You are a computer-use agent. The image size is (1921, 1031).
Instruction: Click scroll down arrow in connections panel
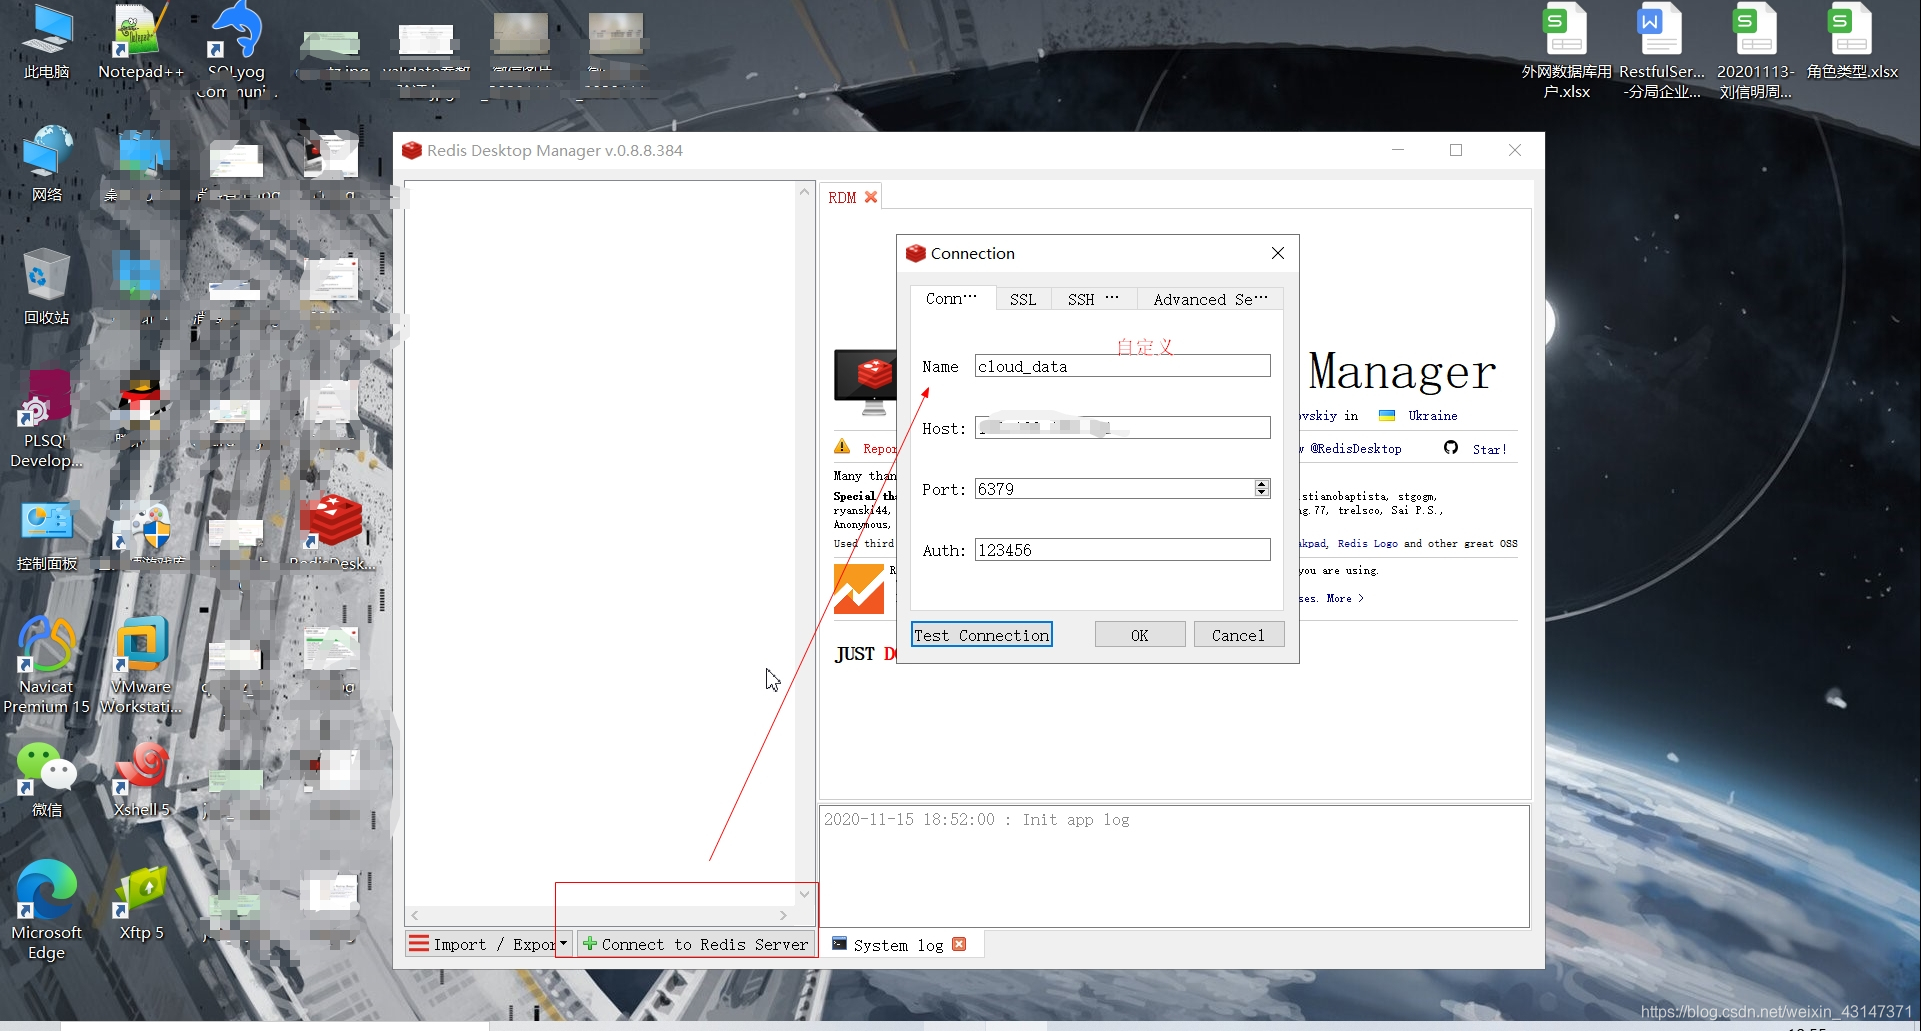coord(804,894)
